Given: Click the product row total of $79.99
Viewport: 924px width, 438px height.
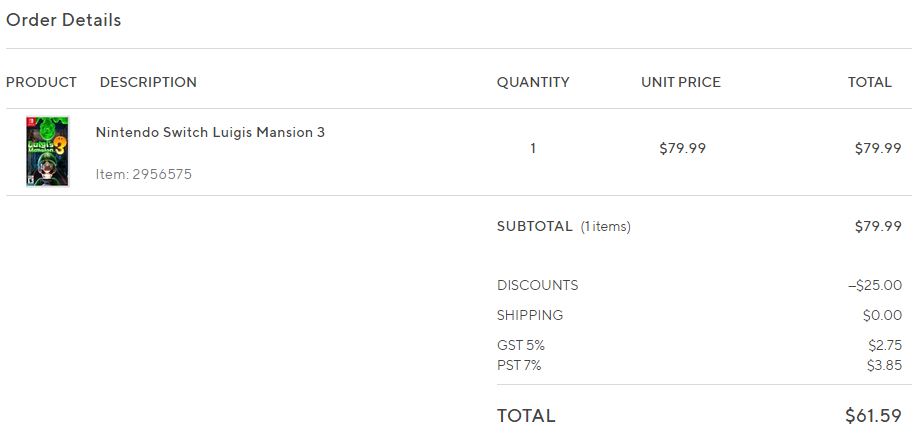Looking at the screenshot, I should coord(877,148).
